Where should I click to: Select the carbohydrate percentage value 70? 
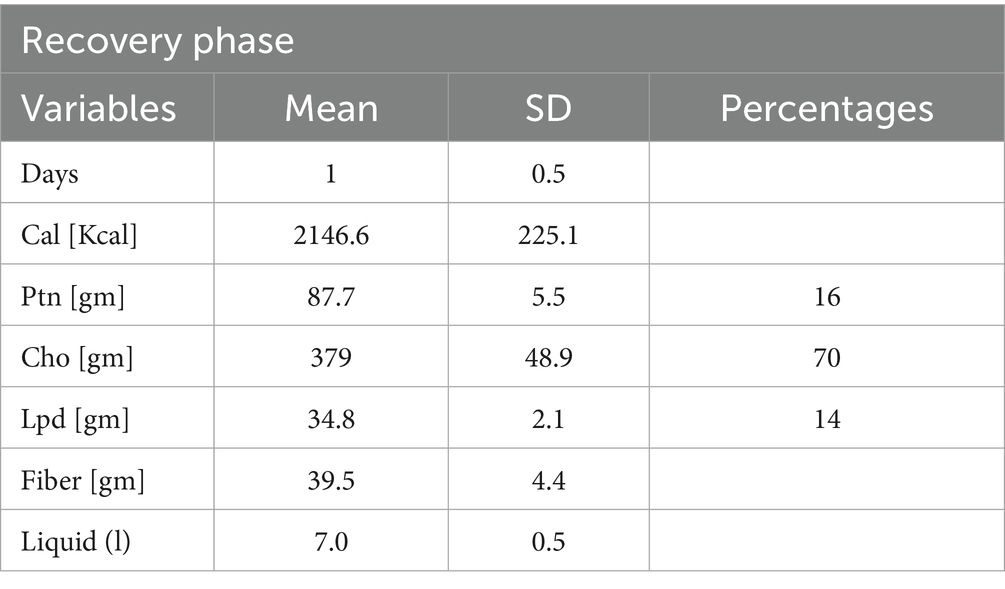click(x=827, y=357)
